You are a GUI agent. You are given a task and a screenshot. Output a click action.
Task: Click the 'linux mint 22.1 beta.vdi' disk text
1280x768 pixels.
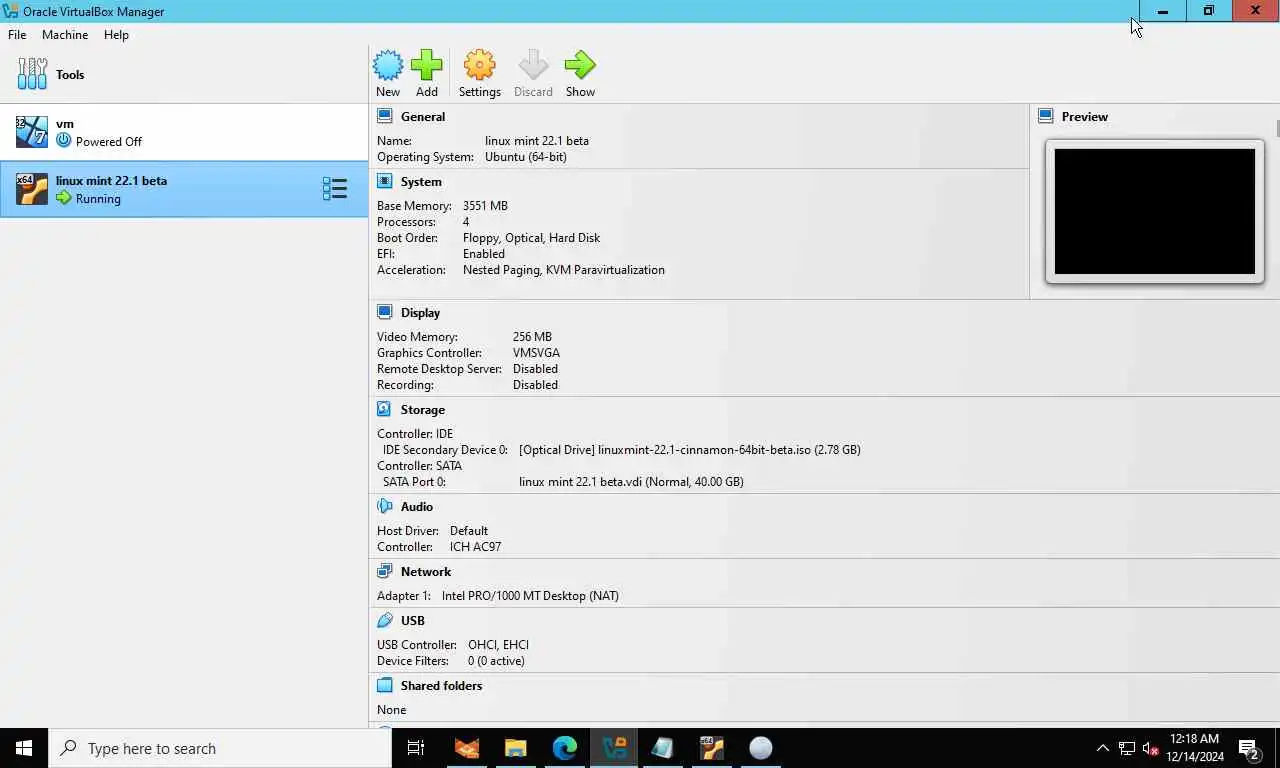[x=580, y=482]
